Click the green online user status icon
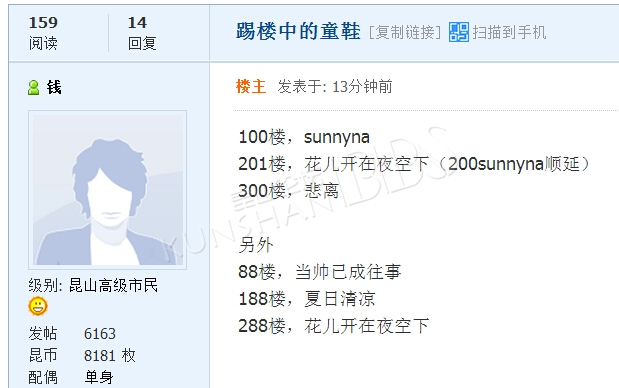This screenshot has width=619, height=388. (34, 87)
